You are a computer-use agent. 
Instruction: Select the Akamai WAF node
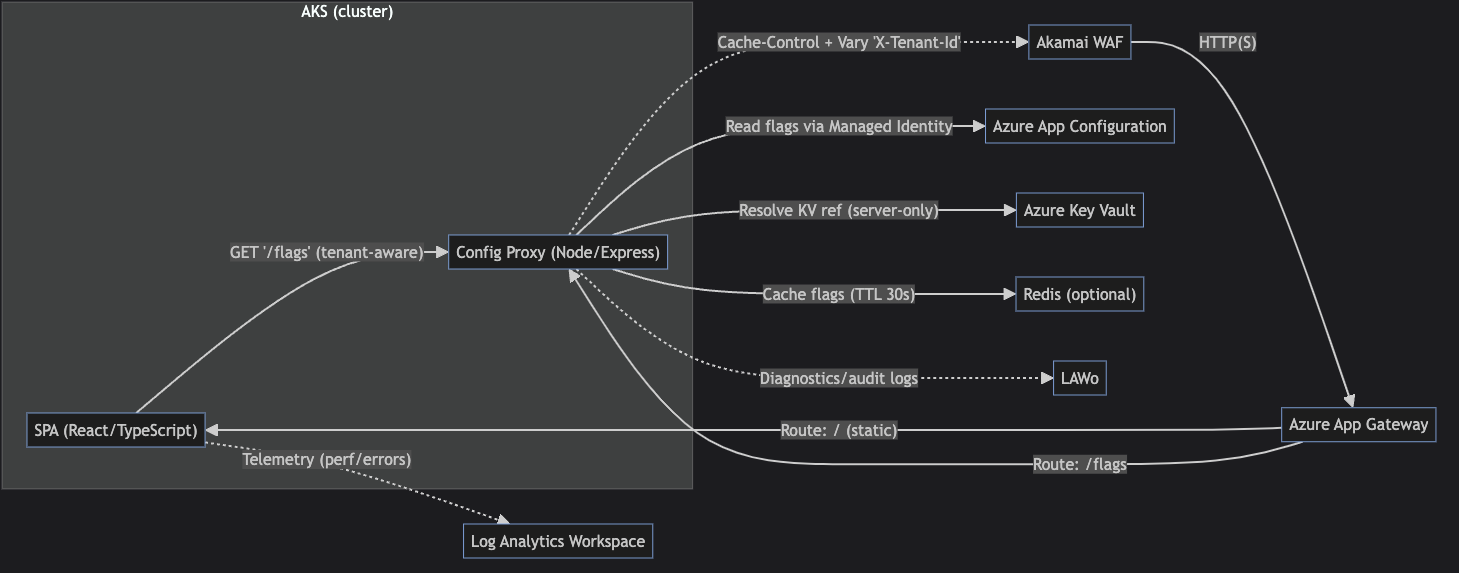(x=1080, y=43)
